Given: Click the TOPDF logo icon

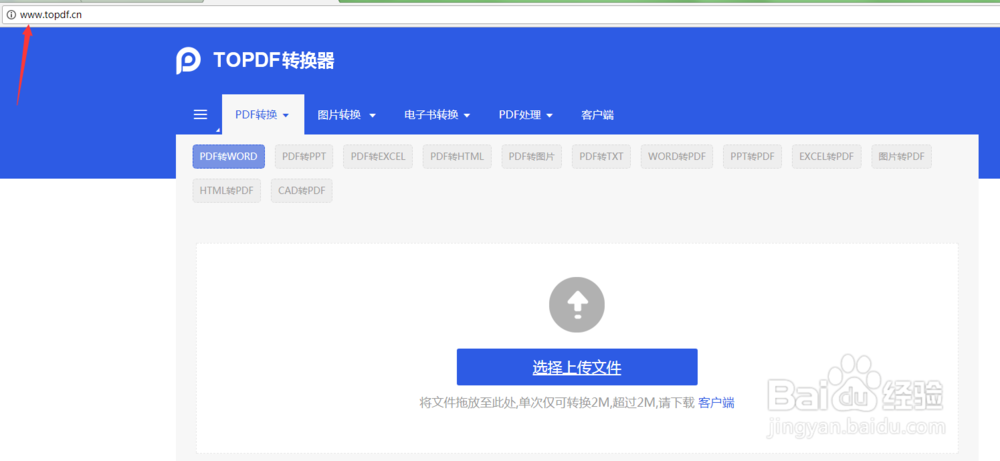Looking at the screenshot, I should point(188,61).
